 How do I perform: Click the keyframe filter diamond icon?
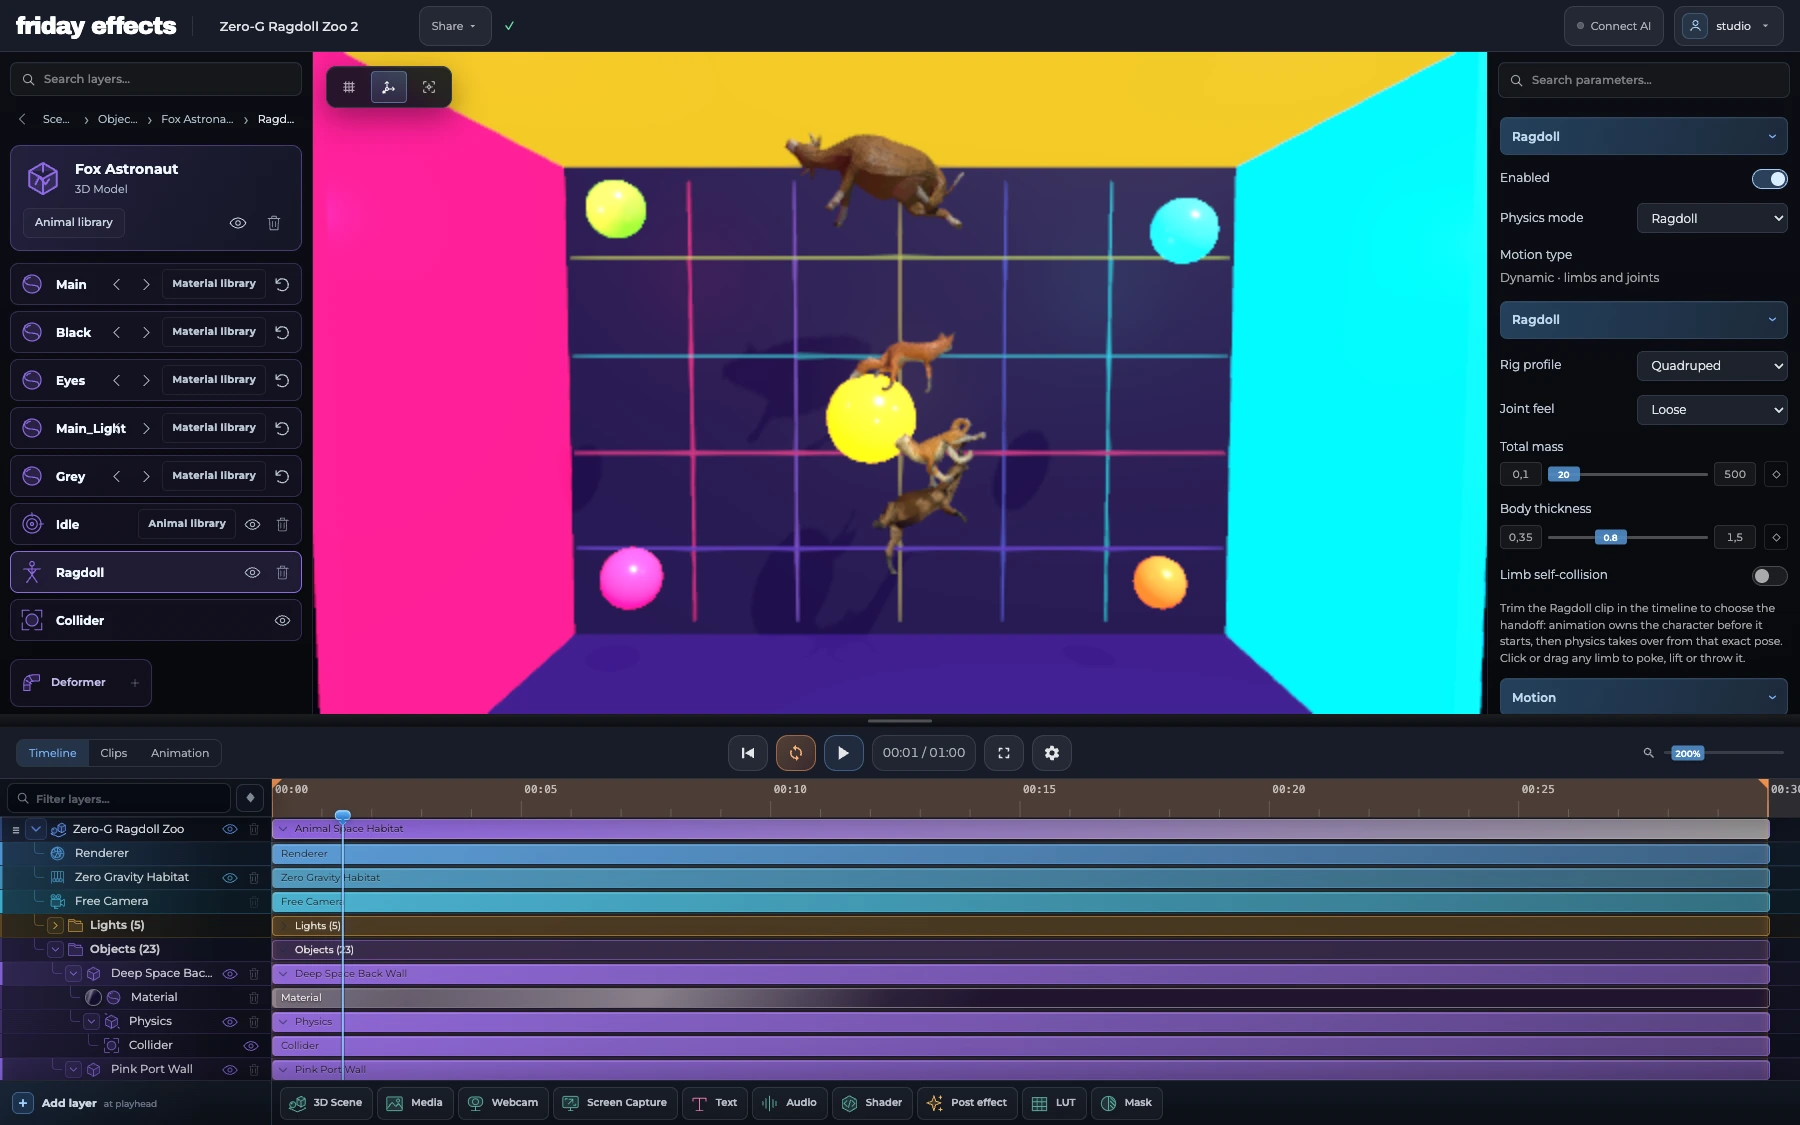(x=250, y=798)
